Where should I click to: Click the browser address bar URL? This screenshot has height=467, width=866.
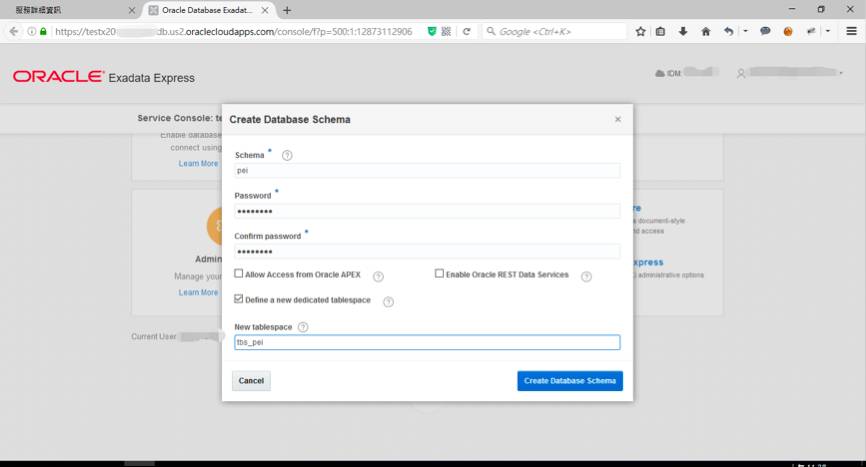(x=234, y=31)
